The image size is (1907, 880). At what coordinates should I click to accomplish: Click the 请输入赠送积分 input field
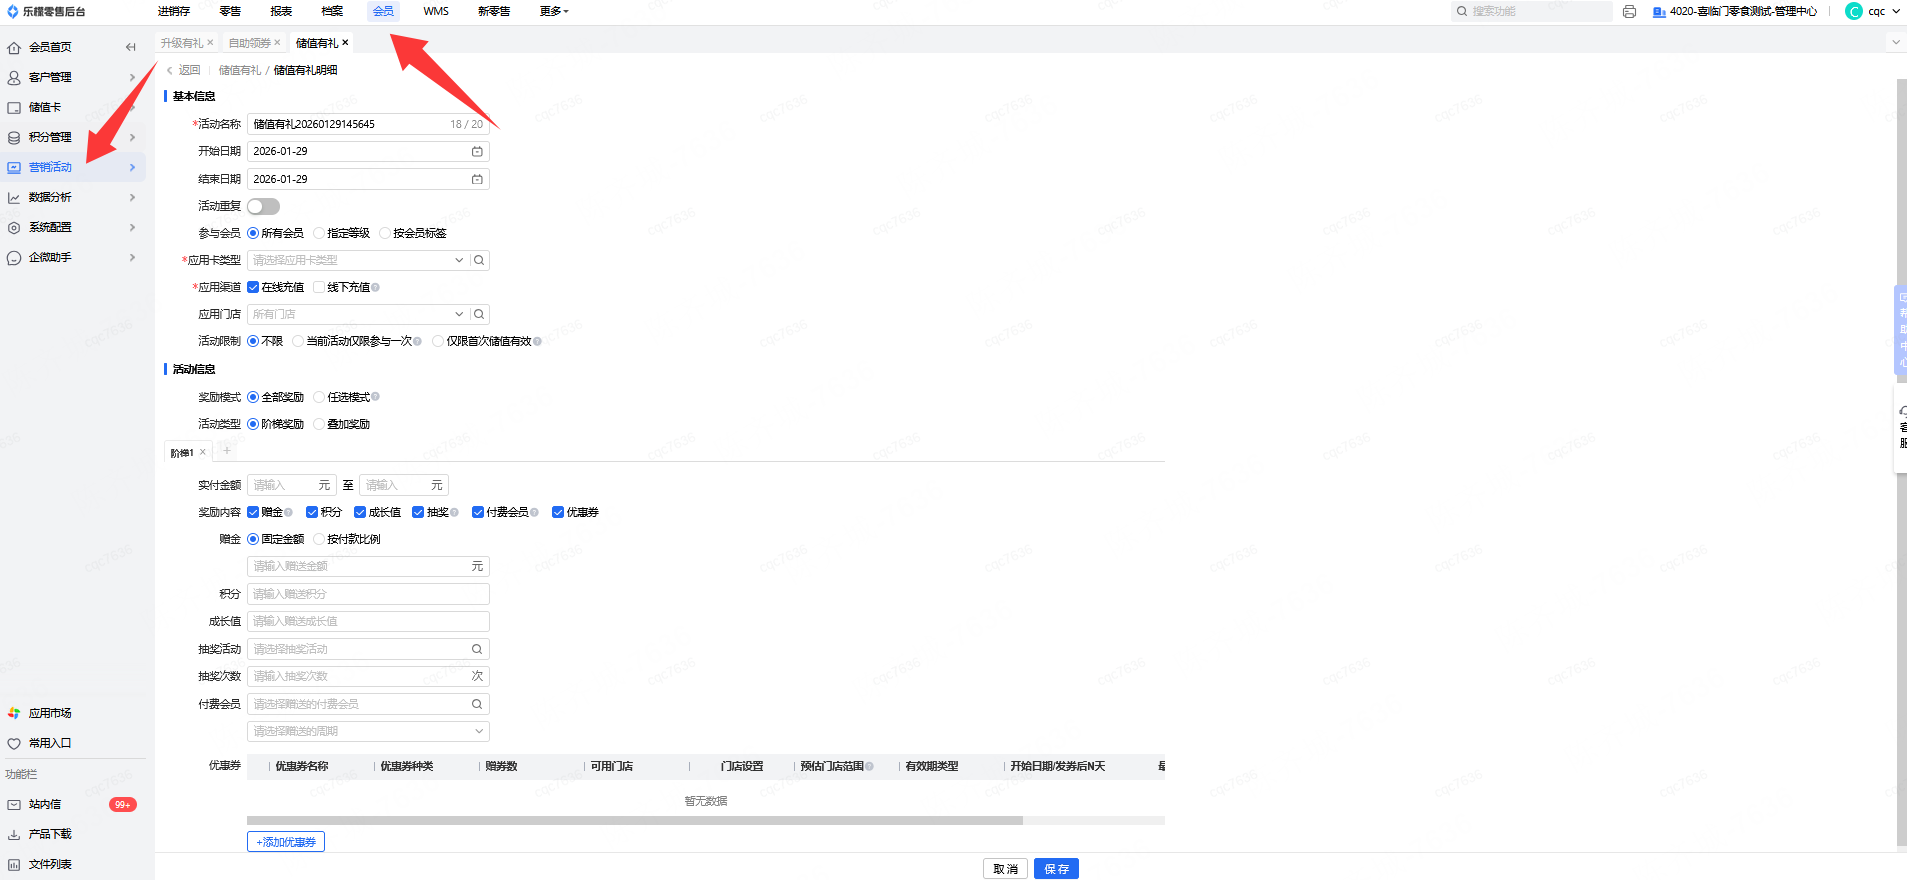[368, 594]
